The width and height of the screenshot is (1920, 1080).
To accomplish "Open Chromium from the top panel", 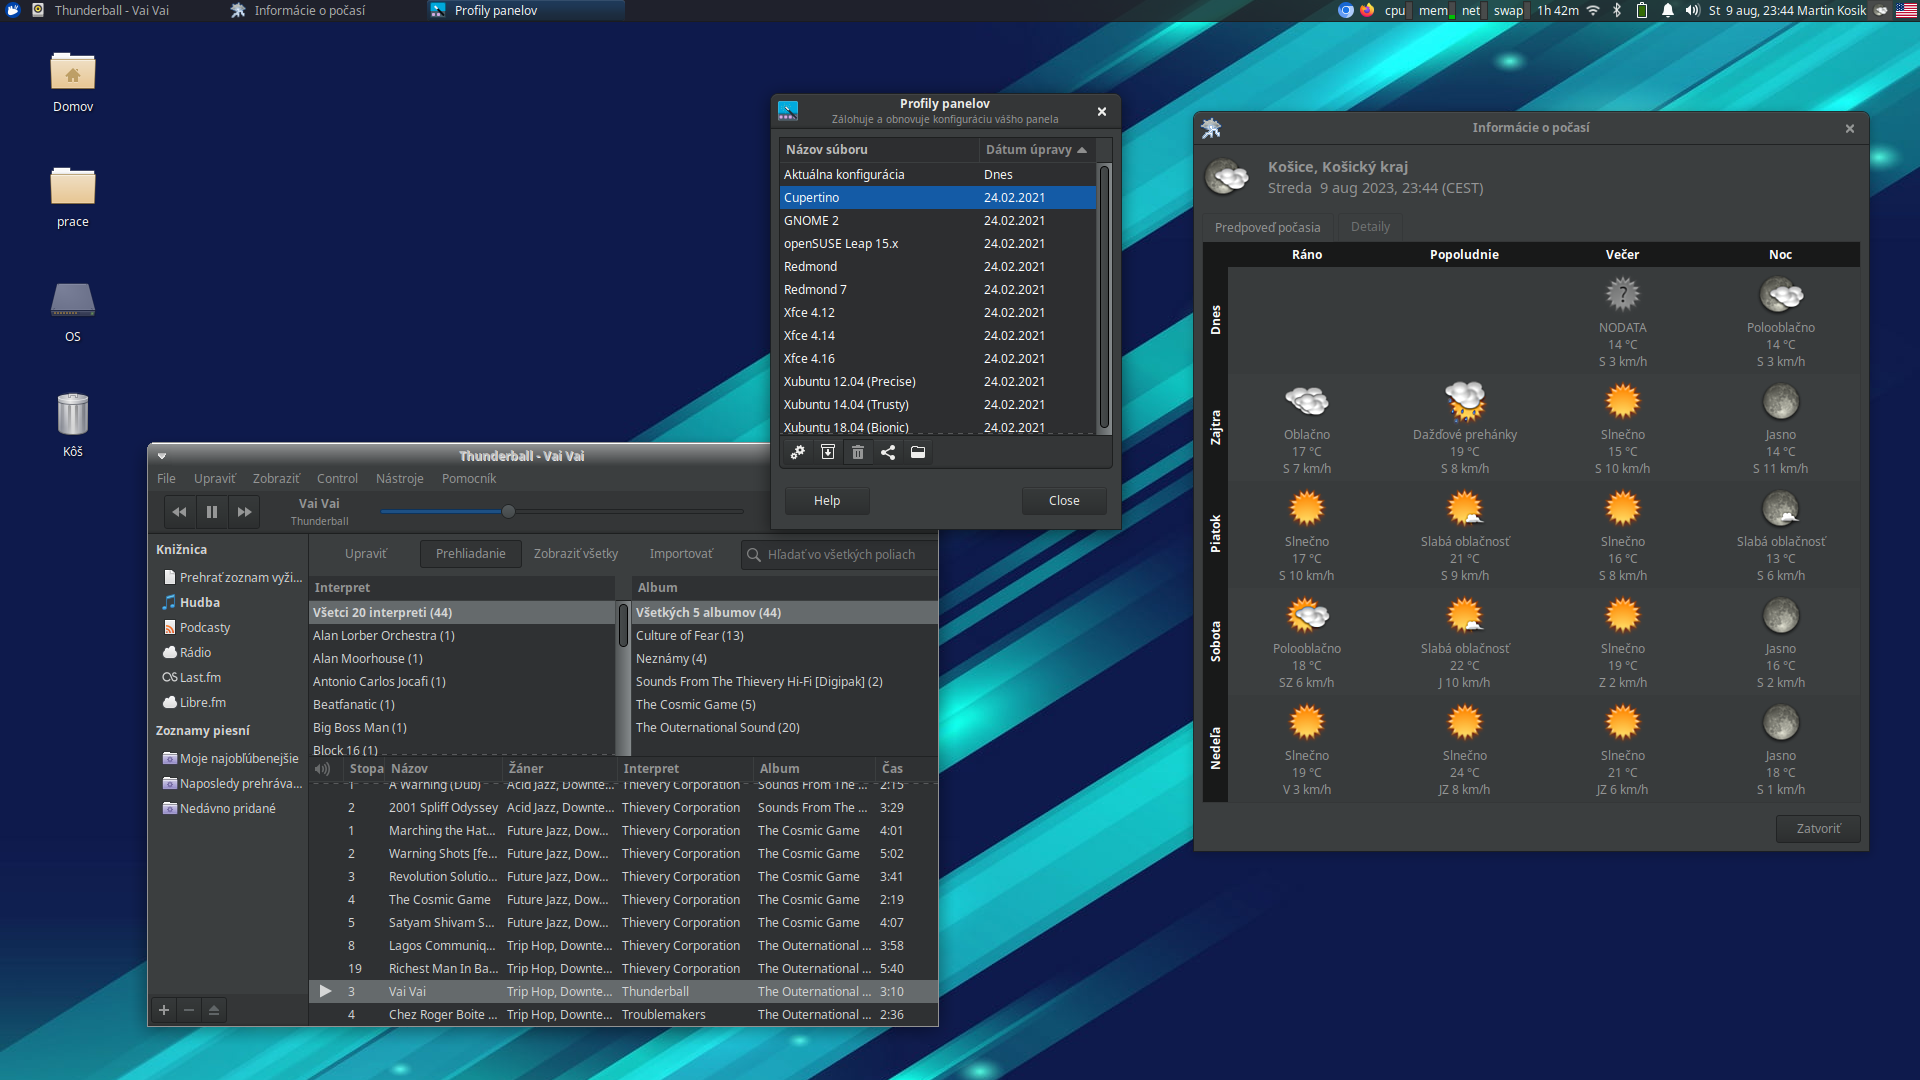I will pyautogui.click(x=1346, y=10).
